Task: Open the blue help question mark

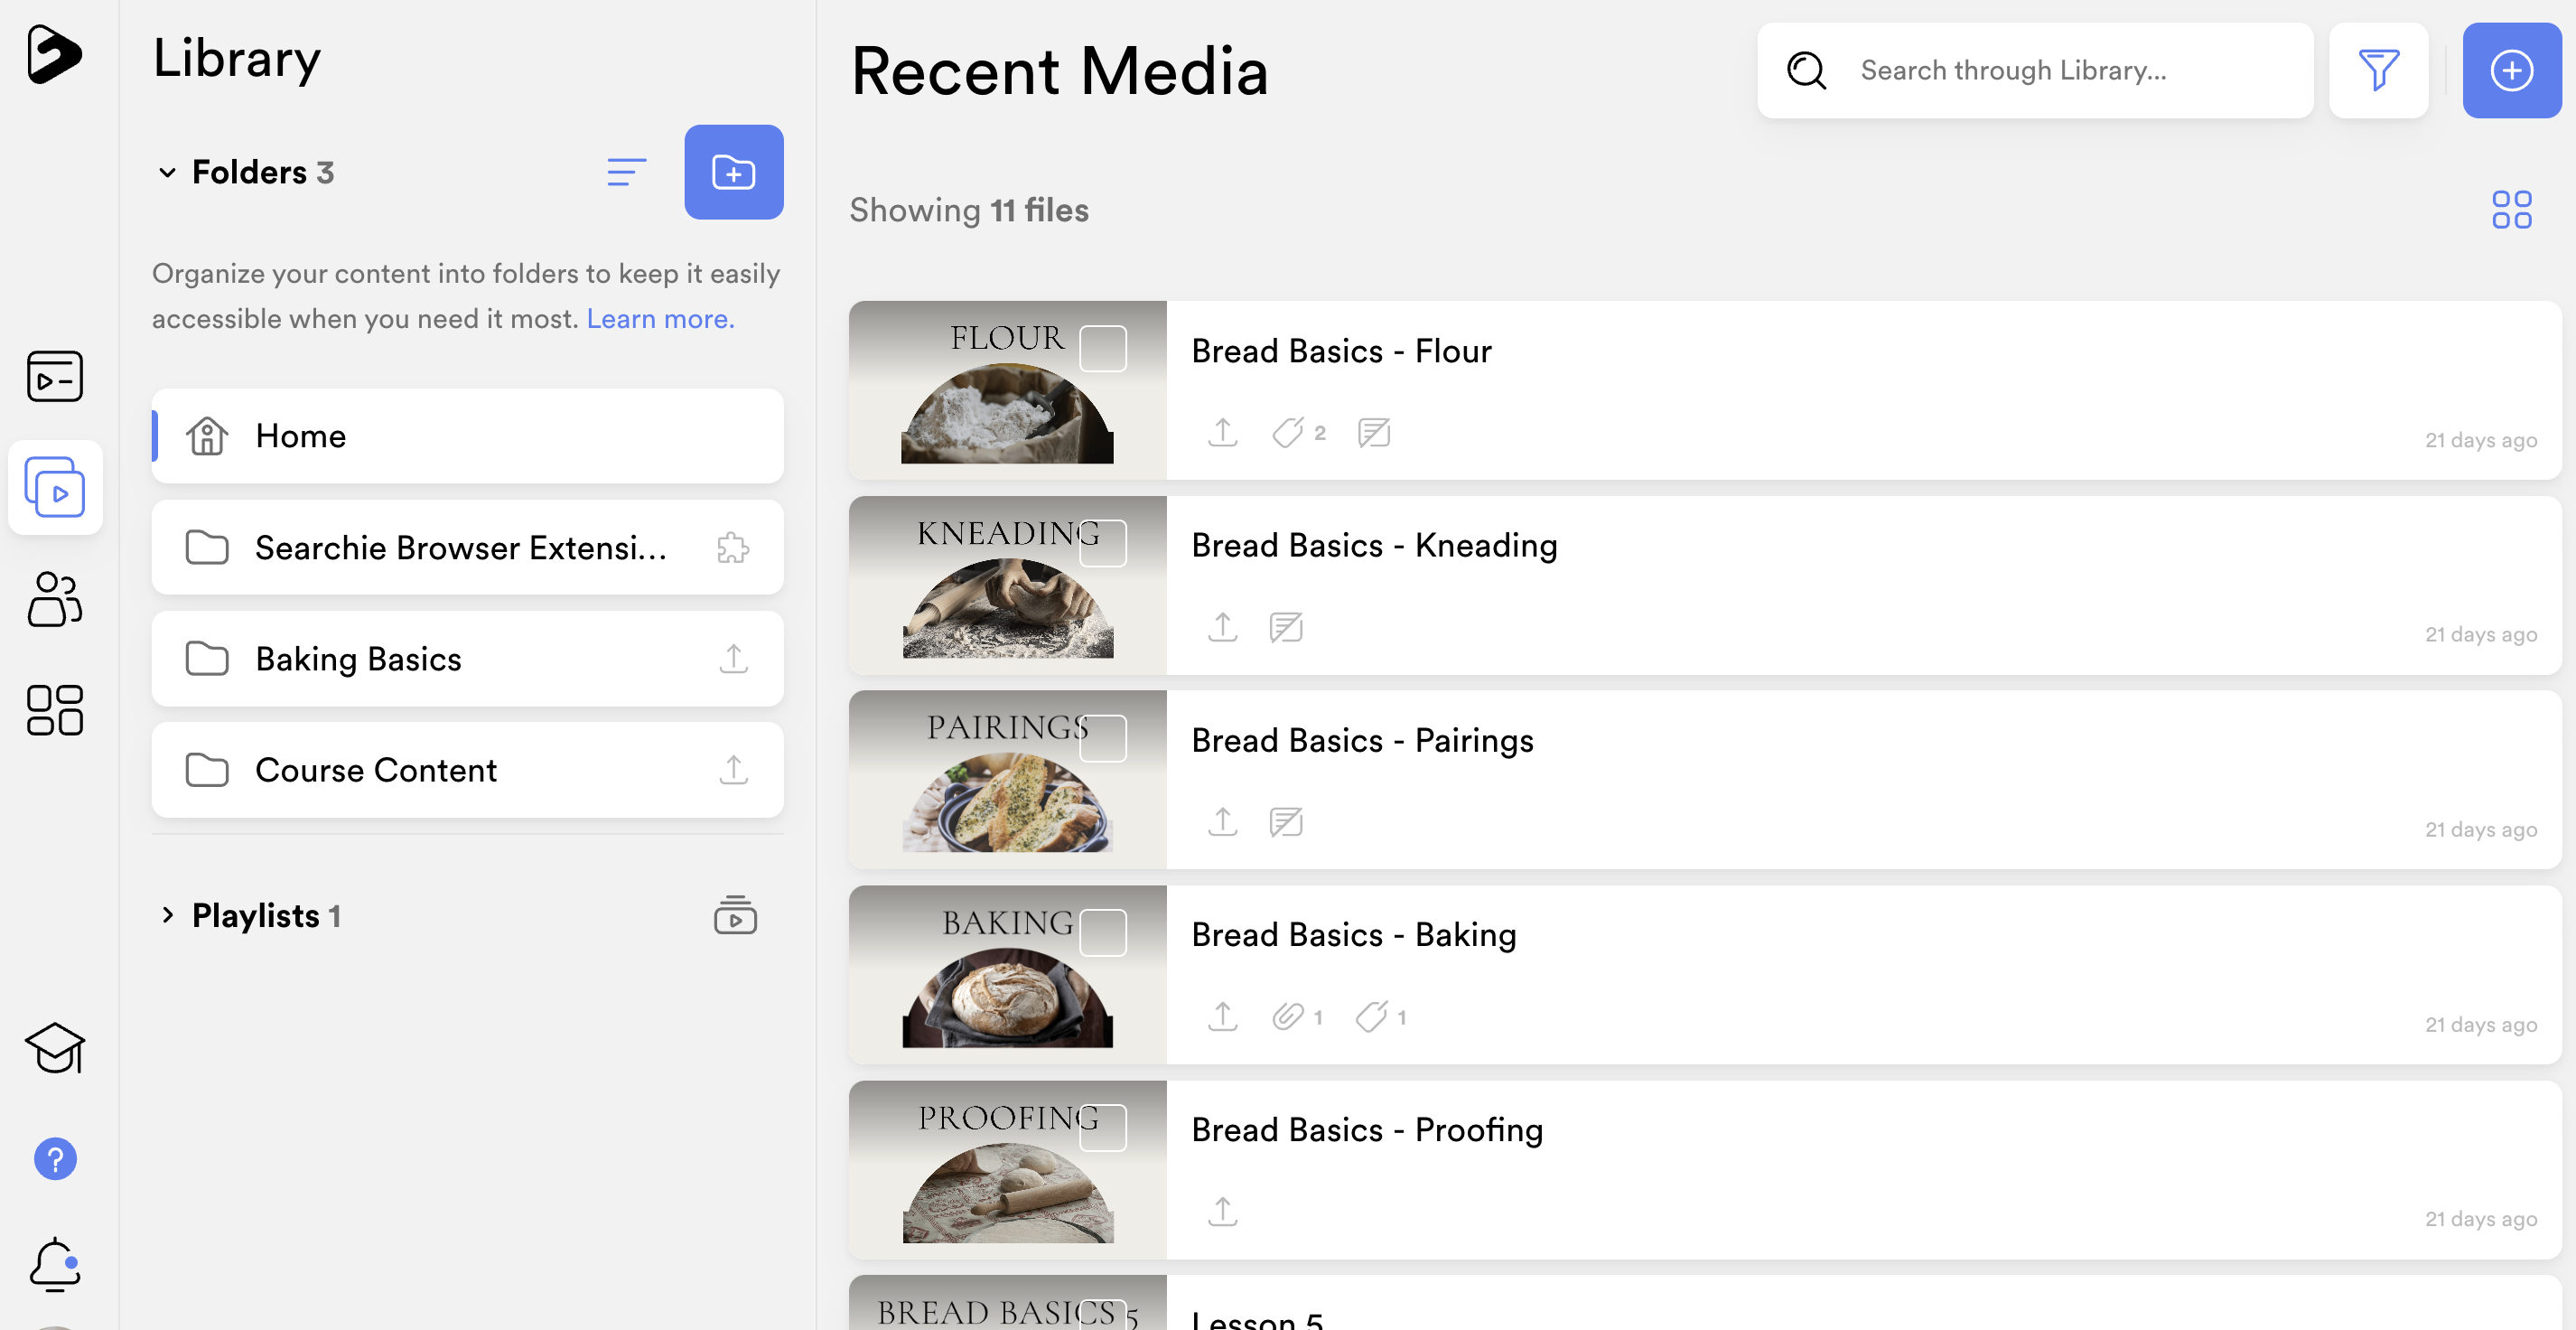Action: click(x=55, y=1159)
